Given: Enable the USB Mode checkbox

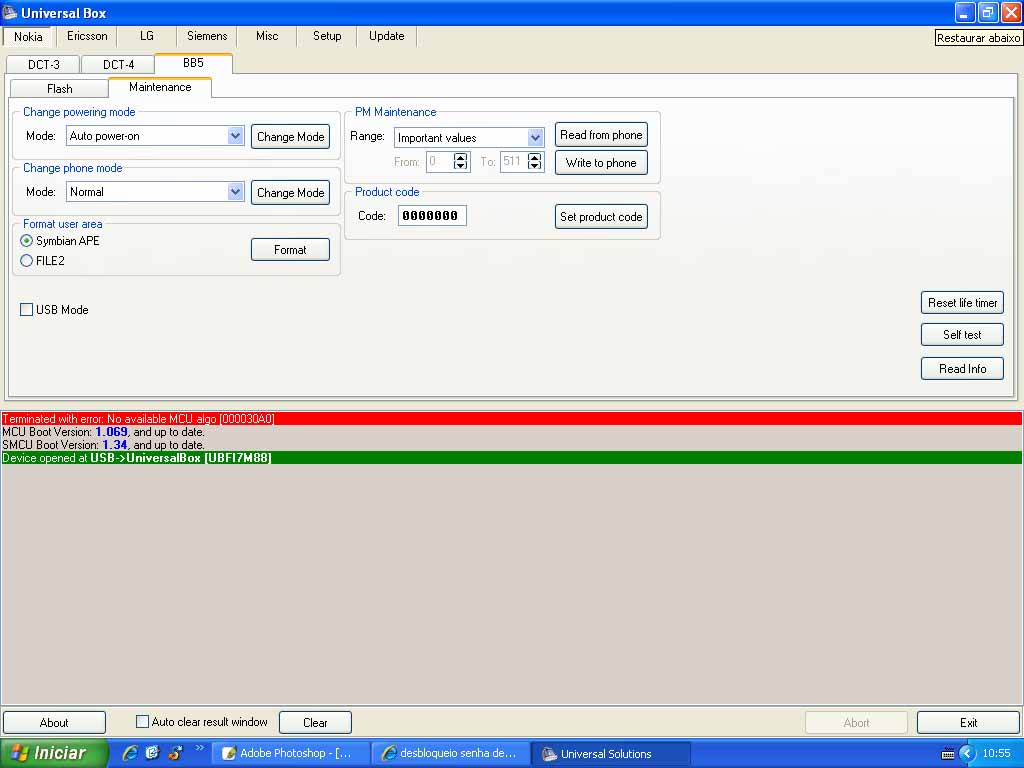Looking at the screenshot, I should click(27, 310).
